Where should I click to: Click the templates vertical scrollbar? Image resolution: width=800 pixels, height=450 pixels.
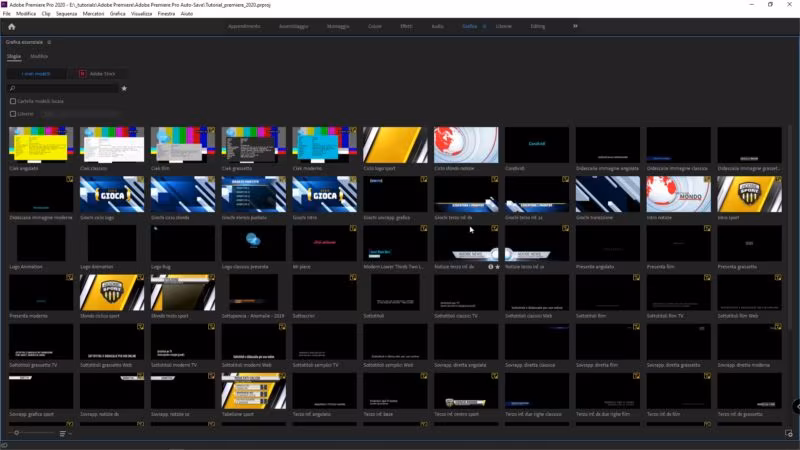pyautogui.click(x=790, y=227)
